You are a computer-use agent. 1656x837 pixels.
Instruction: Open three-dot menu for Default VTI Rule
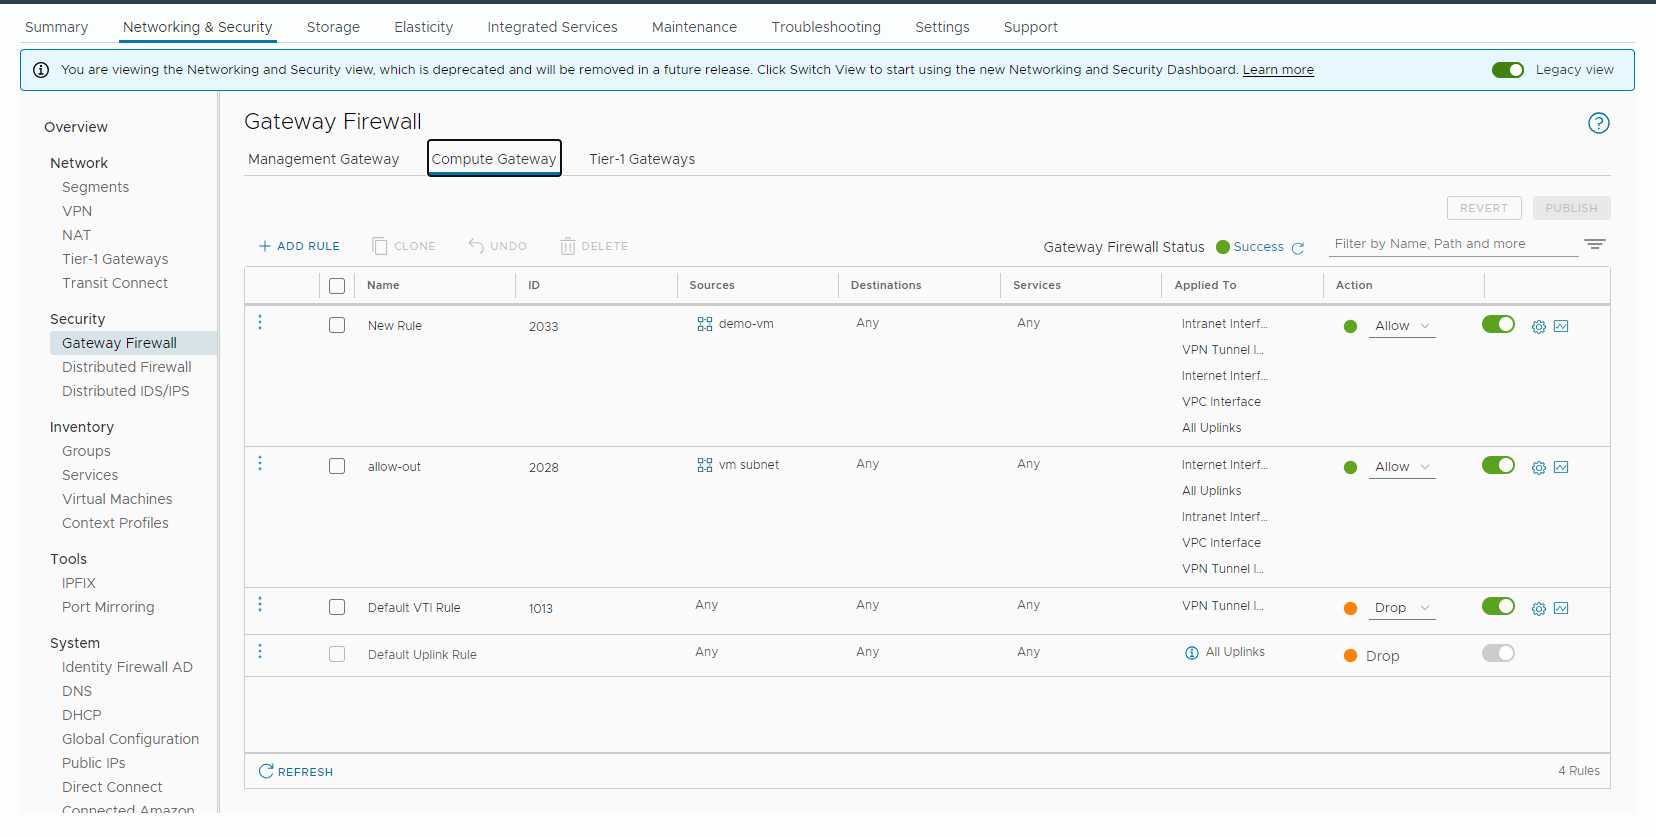[260, 604]
